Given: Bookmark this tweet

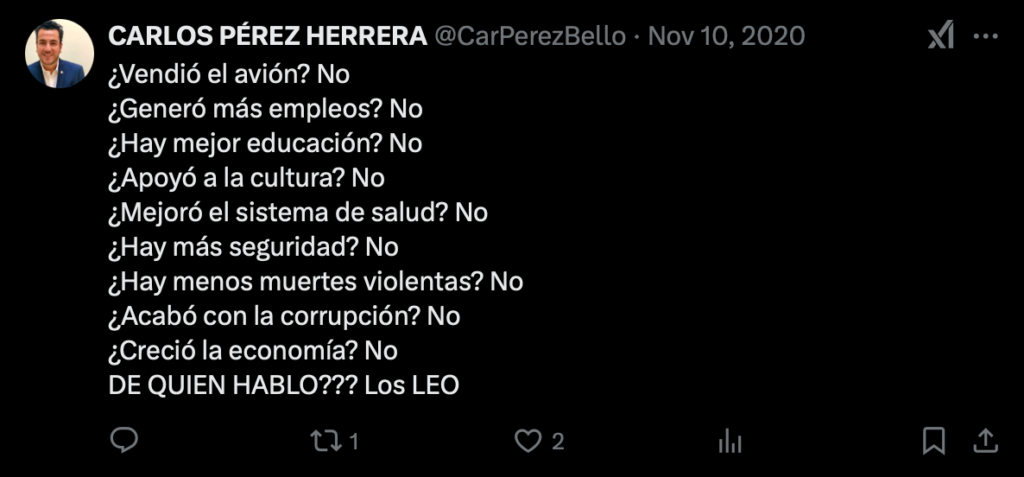Looking at the screenshot, I should coord(933,440).
